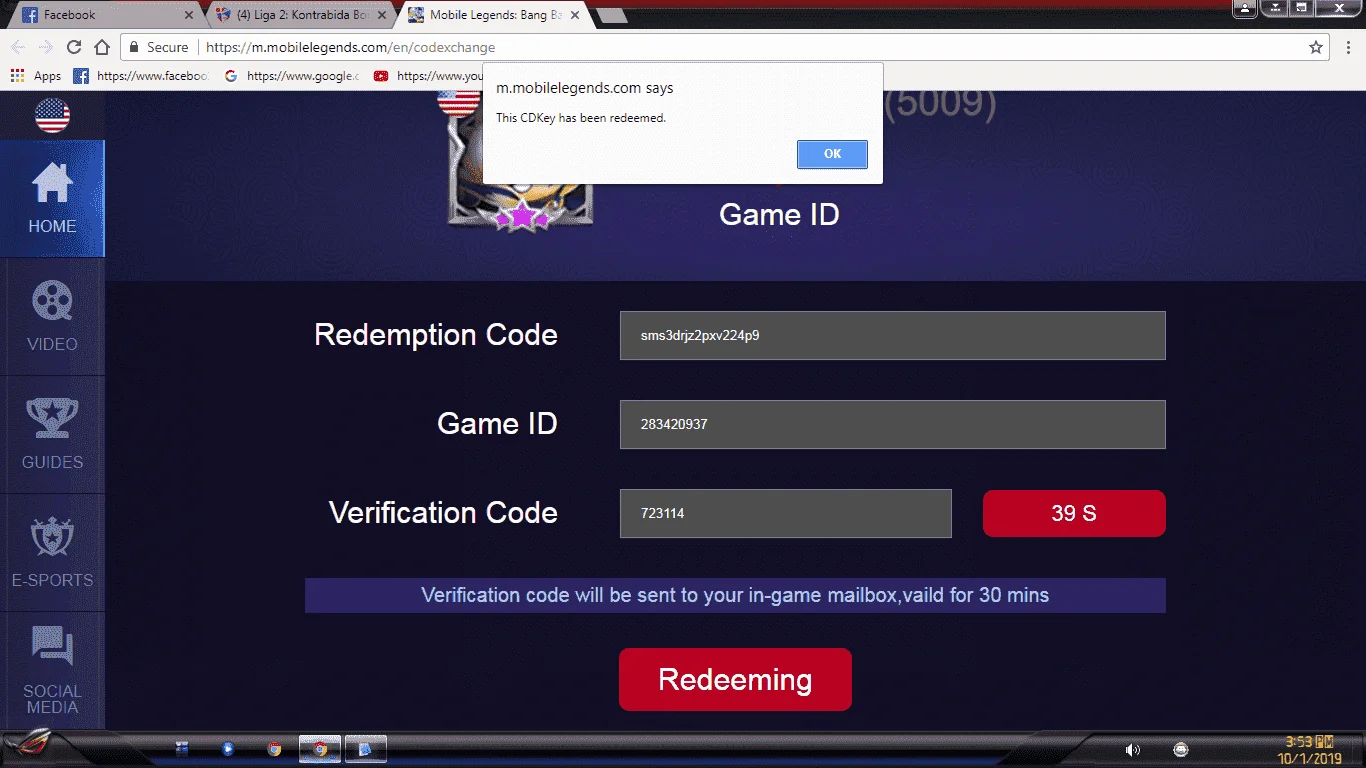The height and width of the screenshot is (768, 1366).
Task: Open the Facebook bookmark
Action: (140, 76)
